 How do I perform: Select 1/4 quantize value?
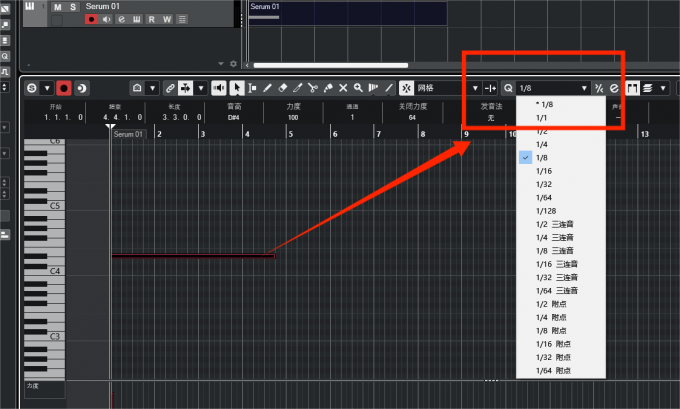[x=561, y=144]
